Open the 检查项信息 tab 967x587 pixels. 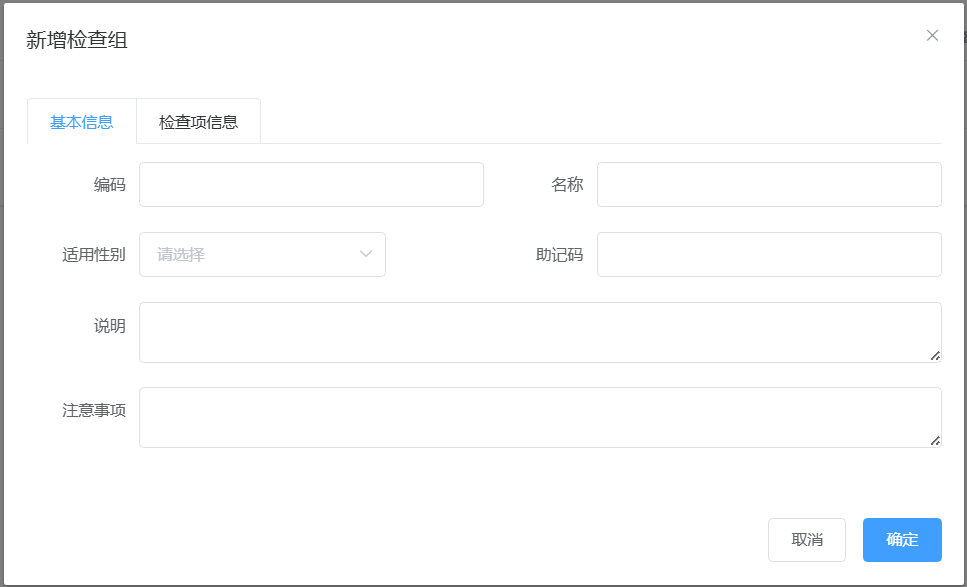(198, 121)
